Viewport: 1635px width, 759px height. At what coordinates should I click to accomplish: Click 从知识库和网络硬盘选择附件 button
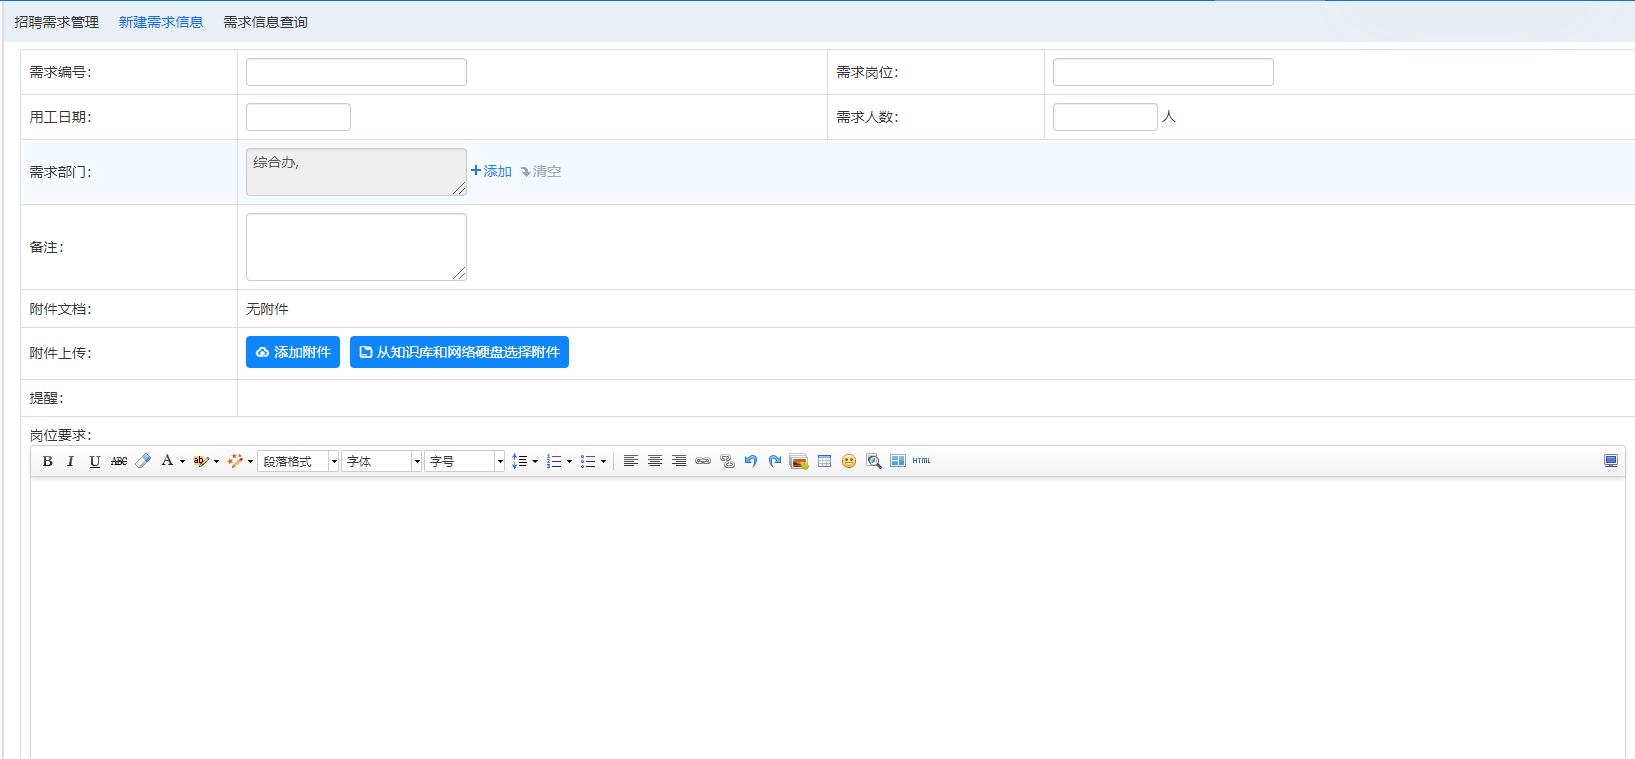[459, 352]
